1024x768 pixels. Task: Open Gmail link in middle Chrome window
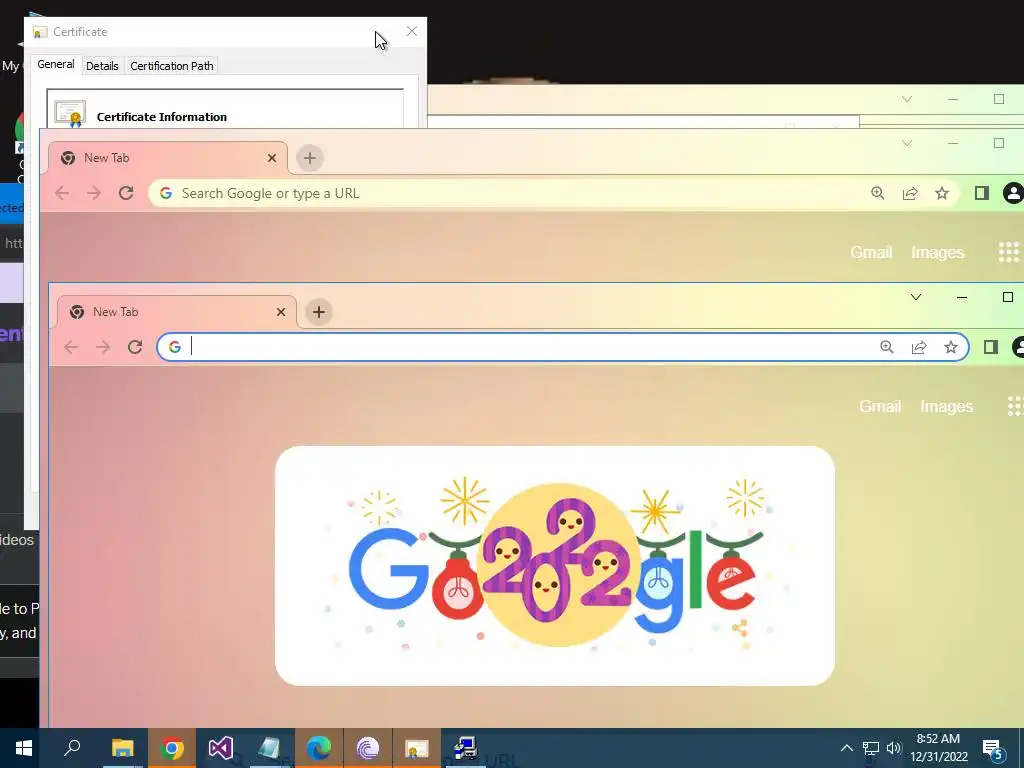pos(871,252)
